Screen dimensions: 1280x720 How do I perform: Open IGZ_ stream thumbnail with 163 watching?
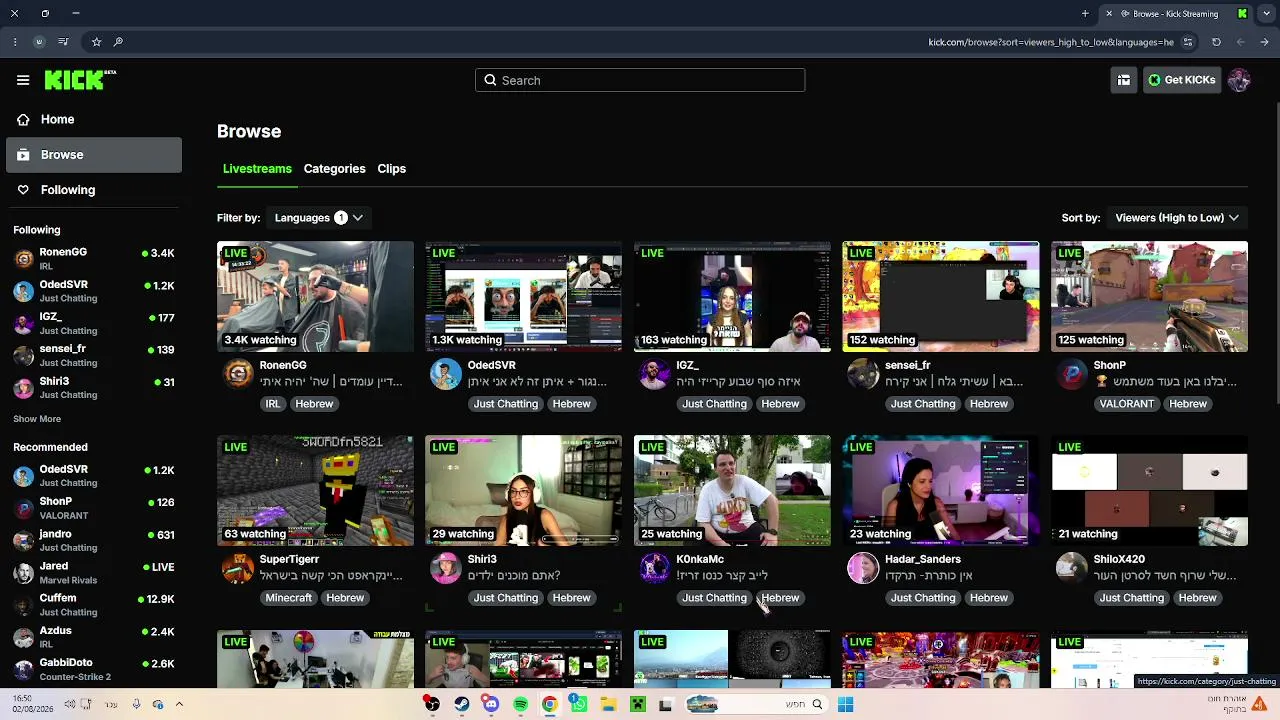point(732,296)
